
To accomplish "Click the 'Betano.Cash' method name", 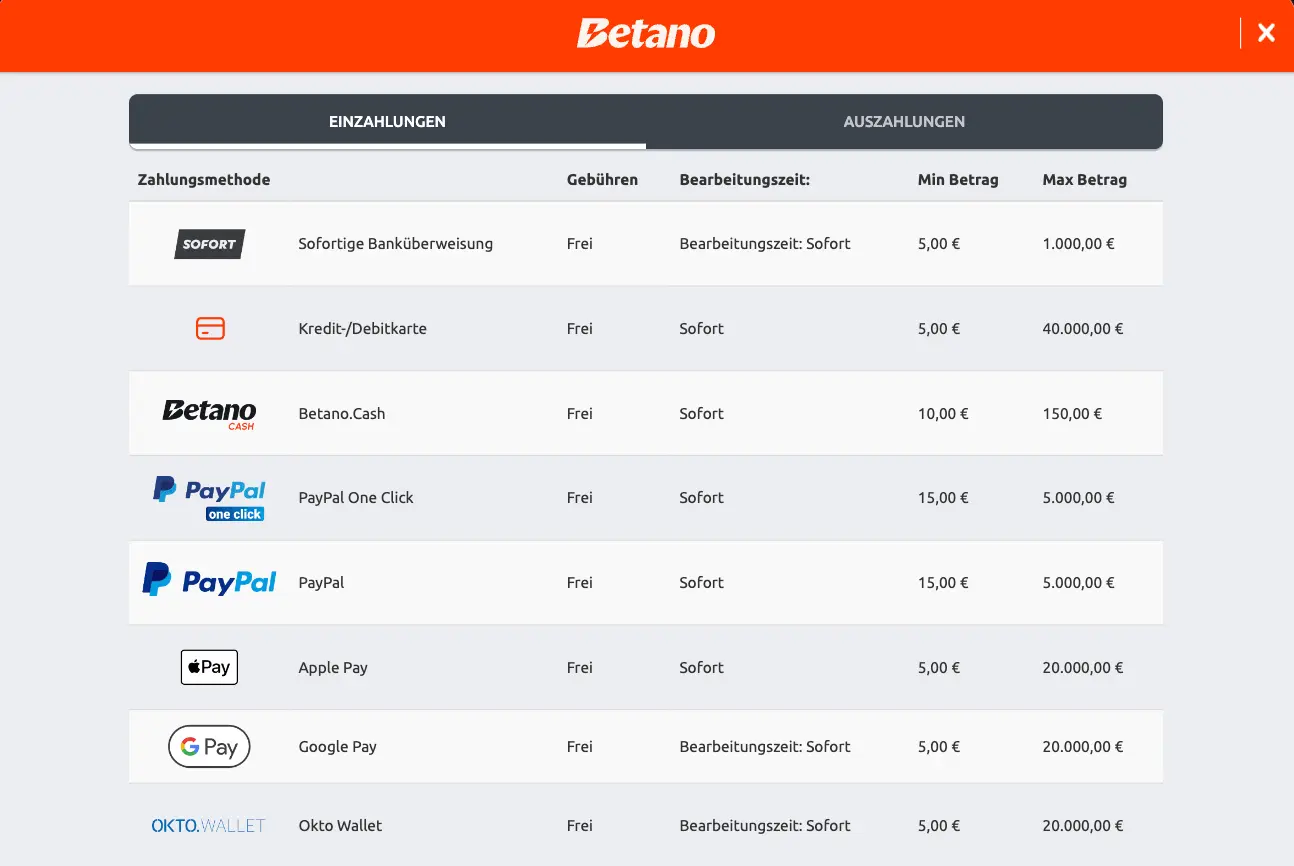I will point(341,413).
